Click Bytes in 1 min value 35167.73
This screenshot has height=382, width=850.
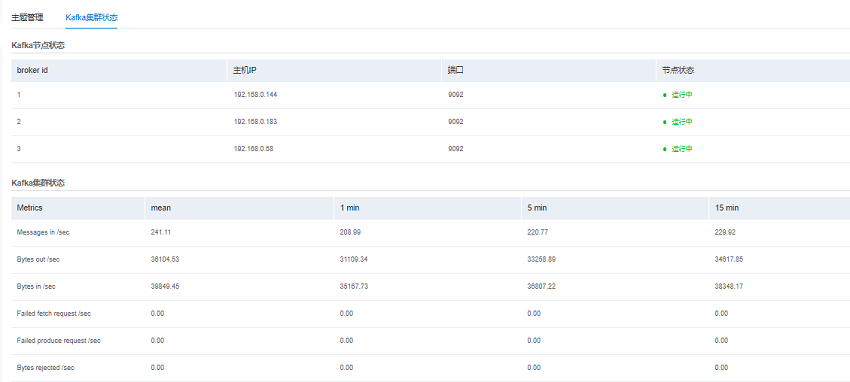[x=354, y=287]
